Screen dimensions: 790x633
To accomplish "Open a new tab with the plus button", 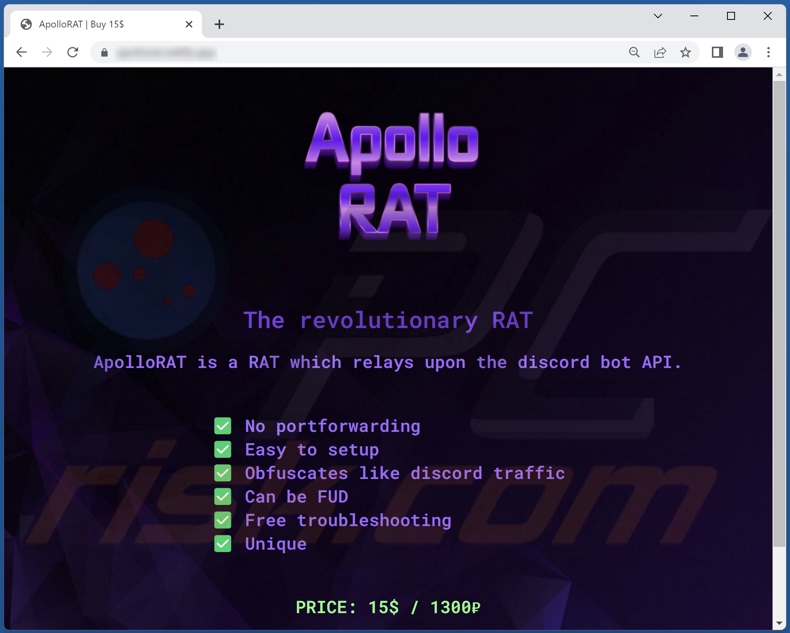I will 219,24.
